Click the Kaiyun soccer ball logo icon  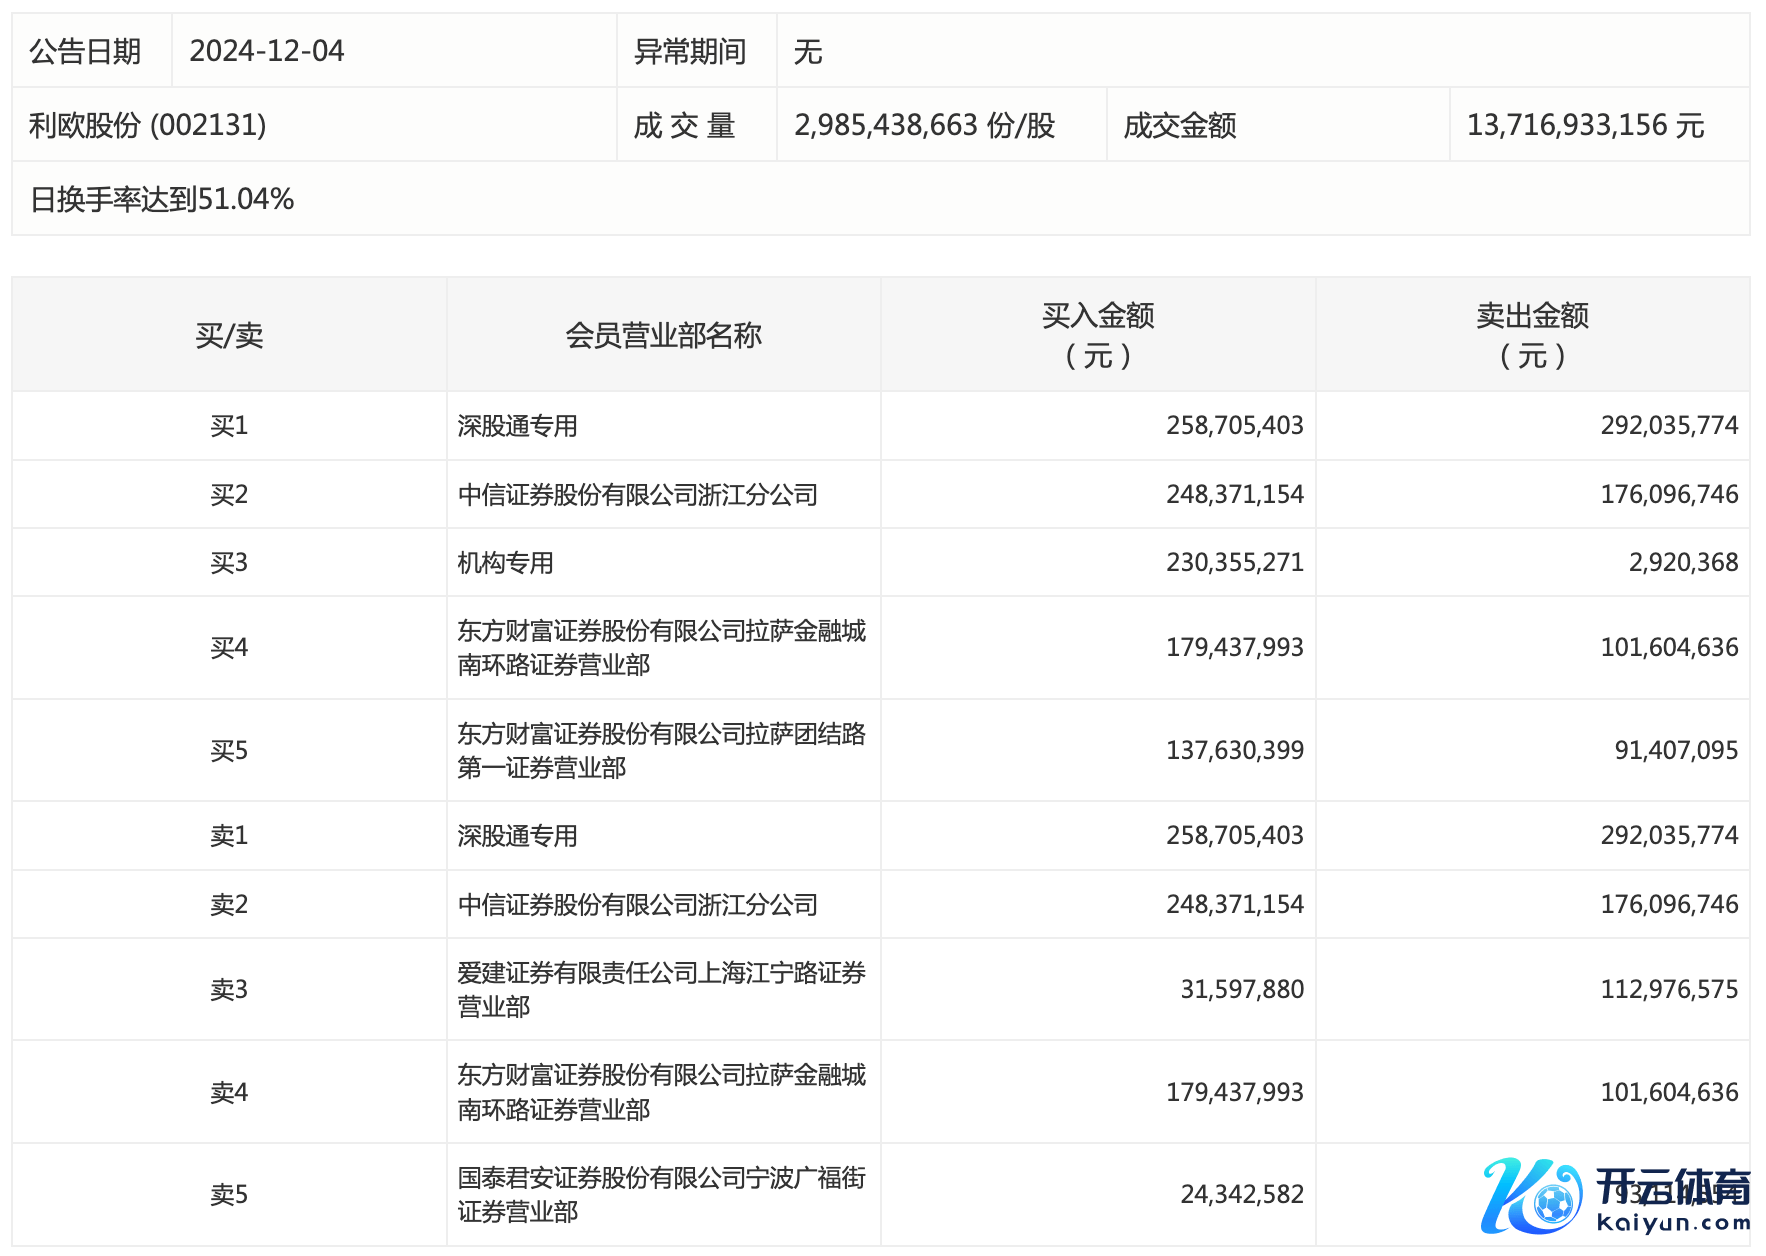1531,1196
